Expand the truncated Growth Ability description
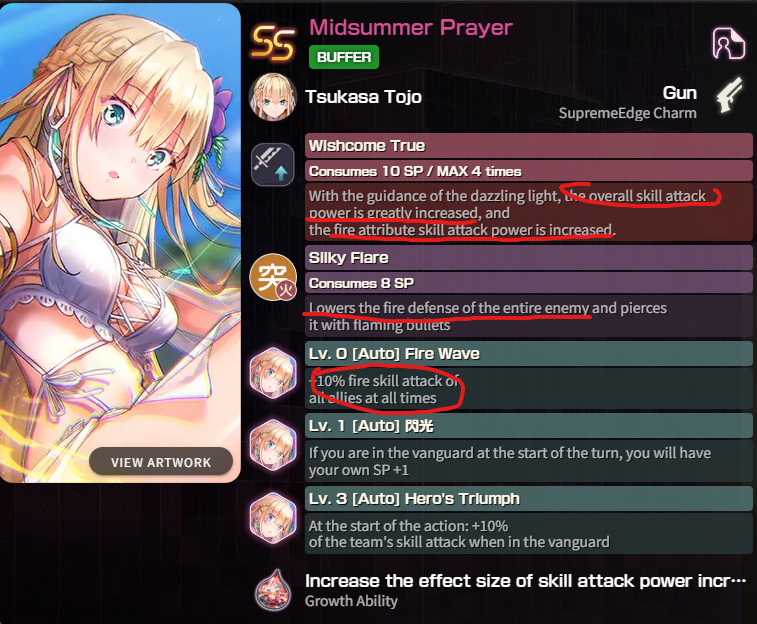Image resolution: width=757 pixels, height=624 pixels. (x=526, y=581)
